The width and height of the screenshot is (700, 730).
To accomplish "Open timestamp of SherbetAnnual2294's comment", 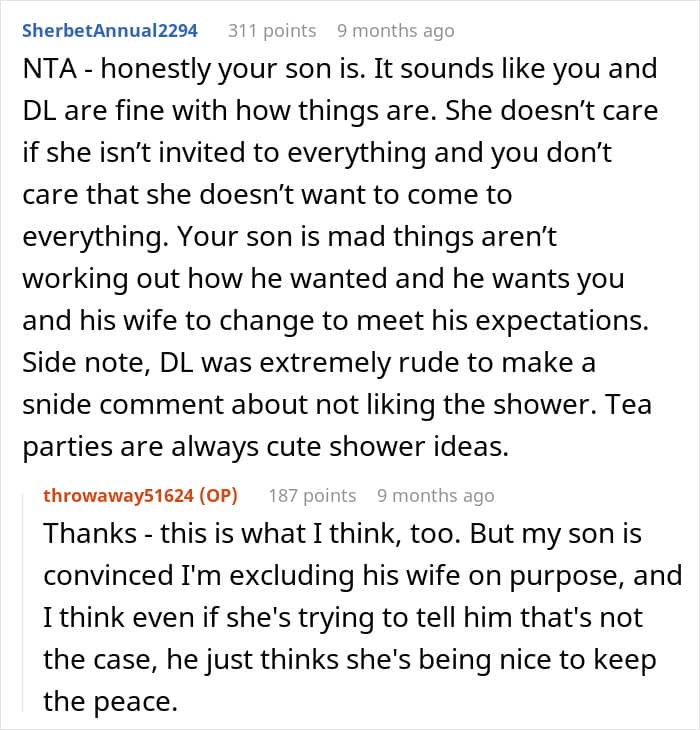I will tap(396, 31).
